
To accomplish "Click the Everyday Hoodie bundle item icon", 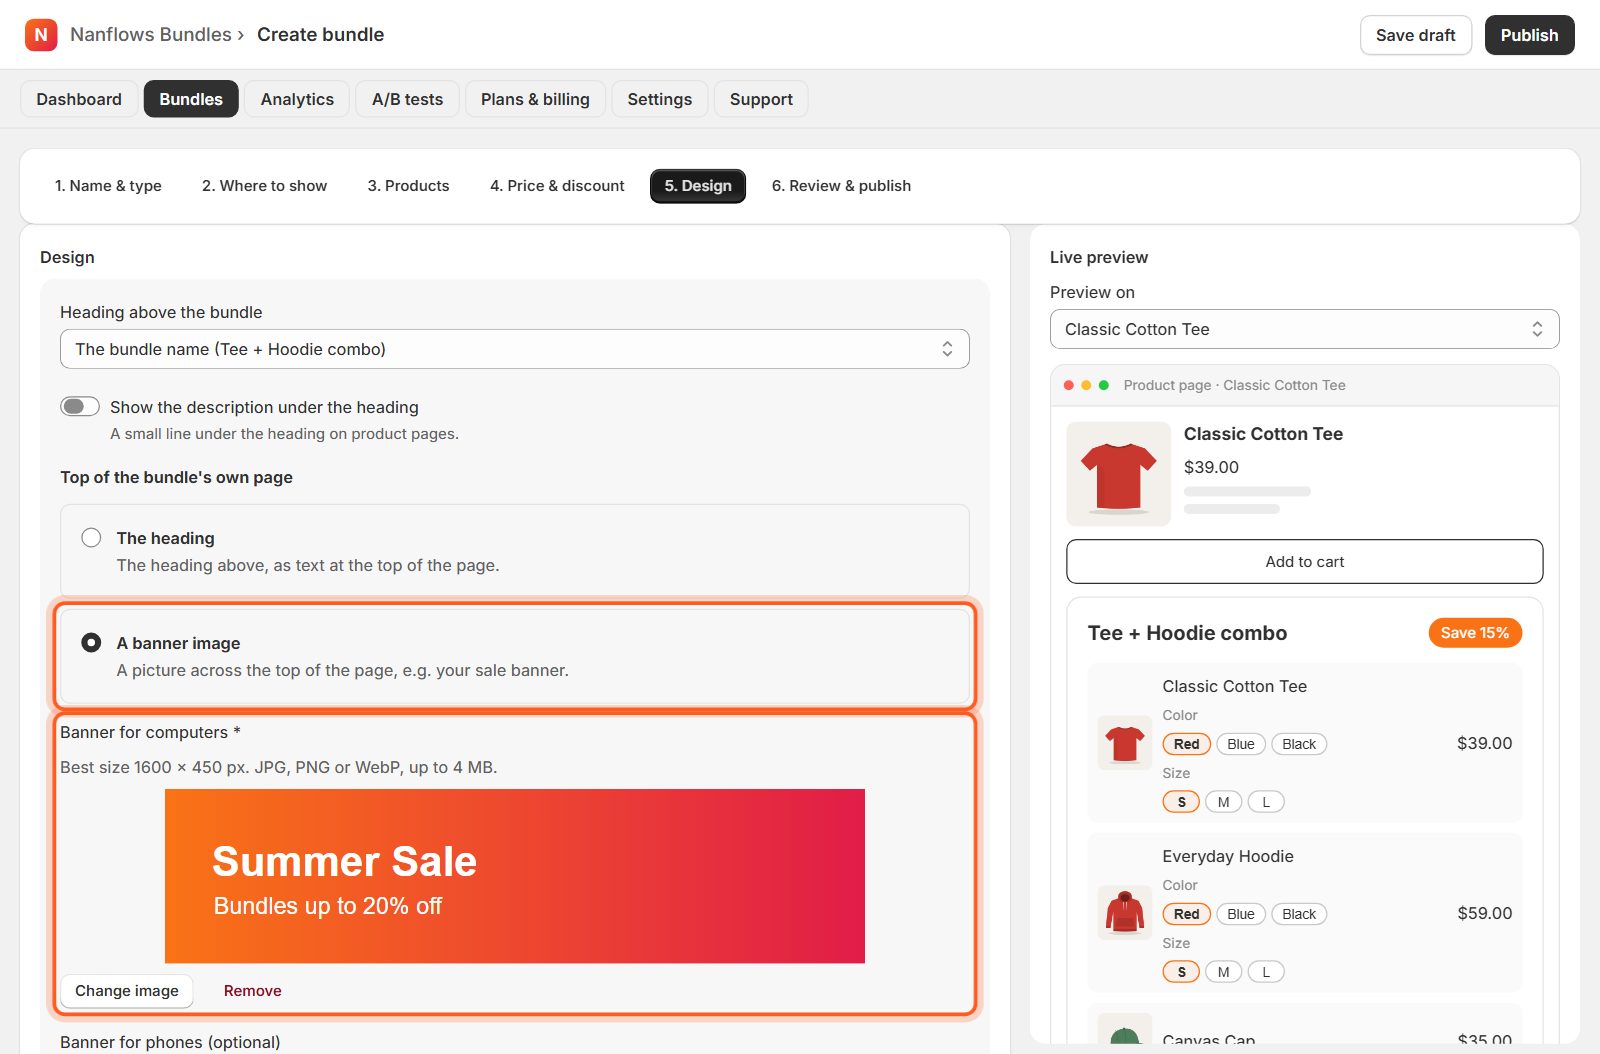I will click(x=1125, y=913).
